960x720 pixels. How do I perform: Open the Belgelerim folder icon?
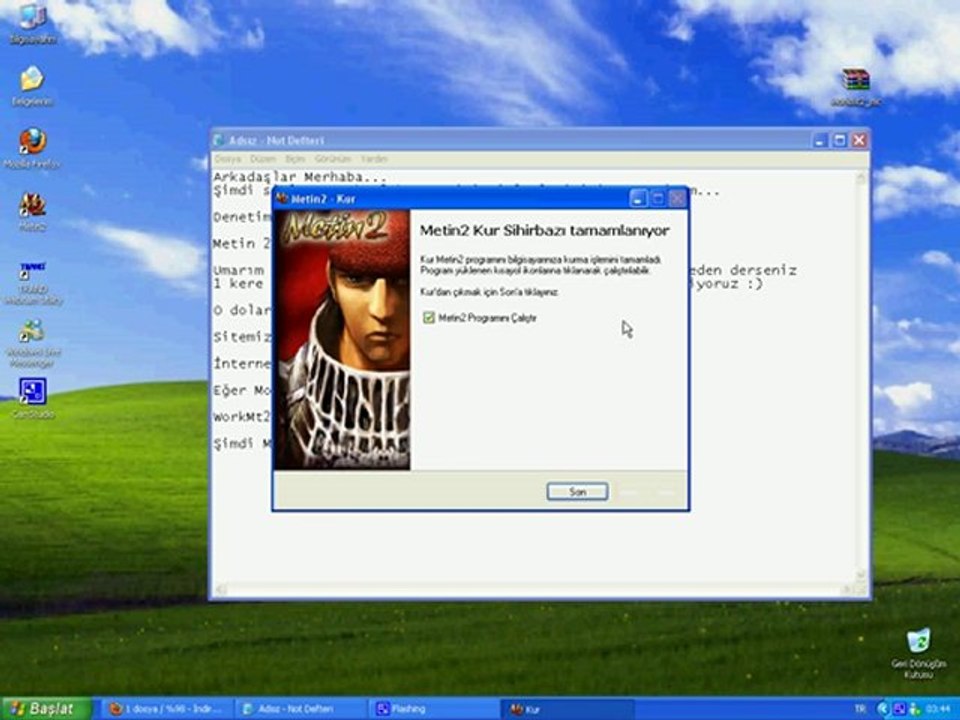[32, 86]
